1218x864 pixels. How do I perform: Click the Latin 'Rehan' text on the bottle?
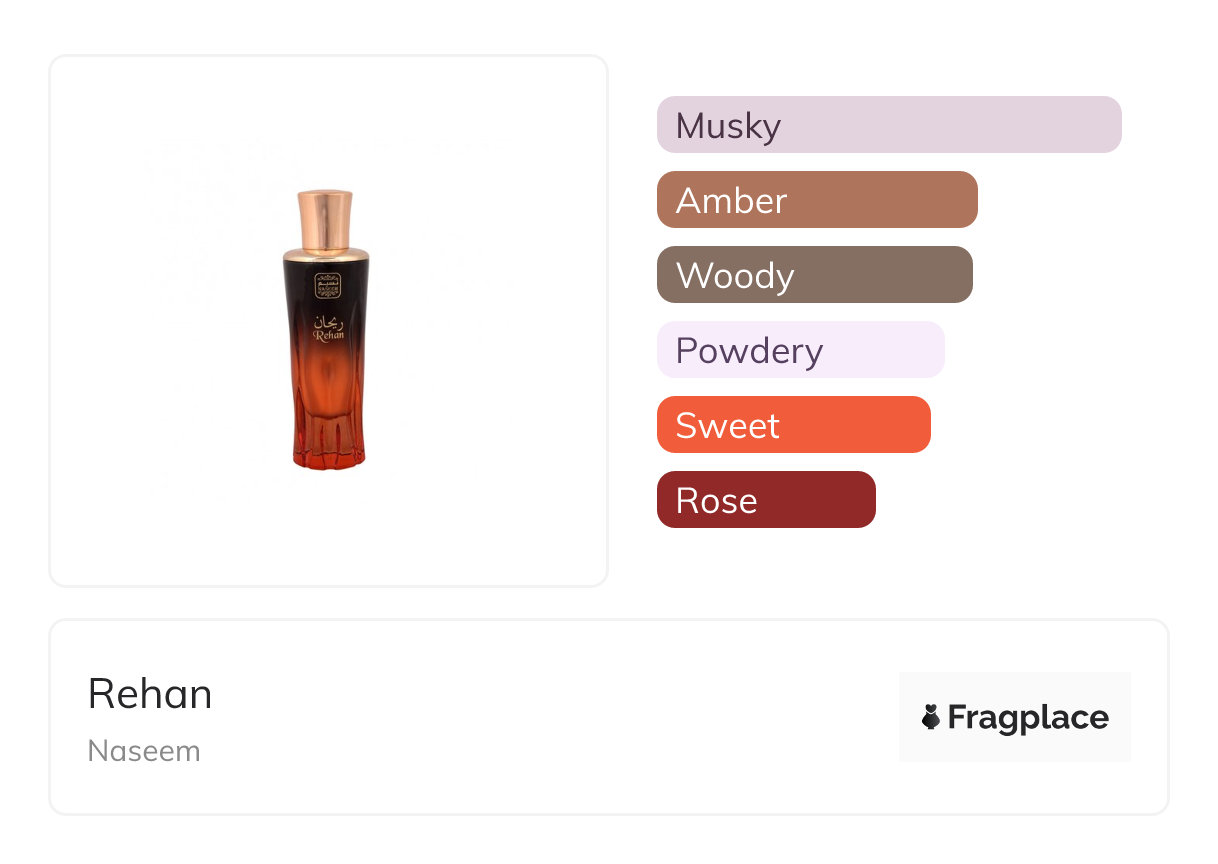[328, 336]
